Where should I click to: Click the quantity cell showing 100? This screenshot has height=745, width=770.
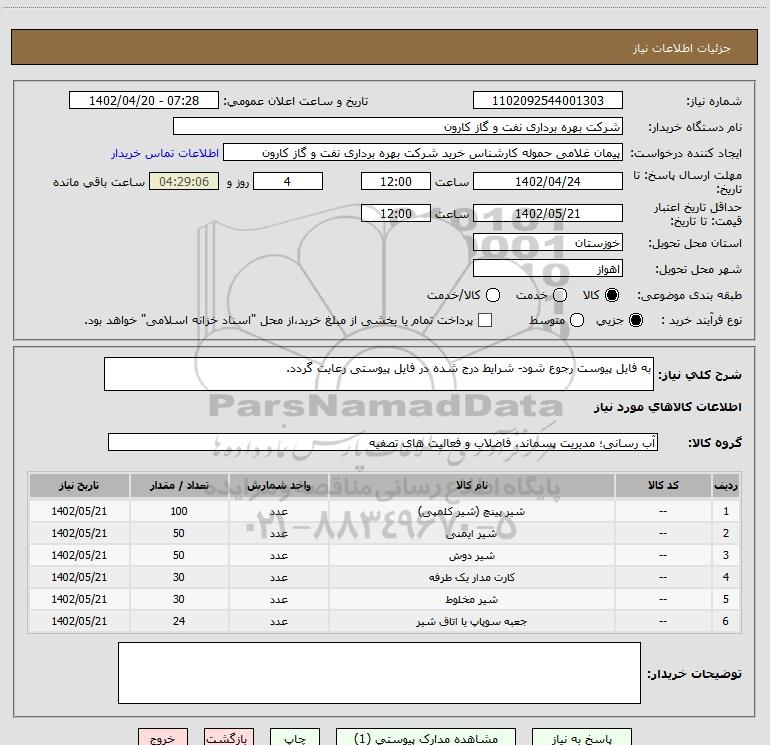click(x=179, y=511)
